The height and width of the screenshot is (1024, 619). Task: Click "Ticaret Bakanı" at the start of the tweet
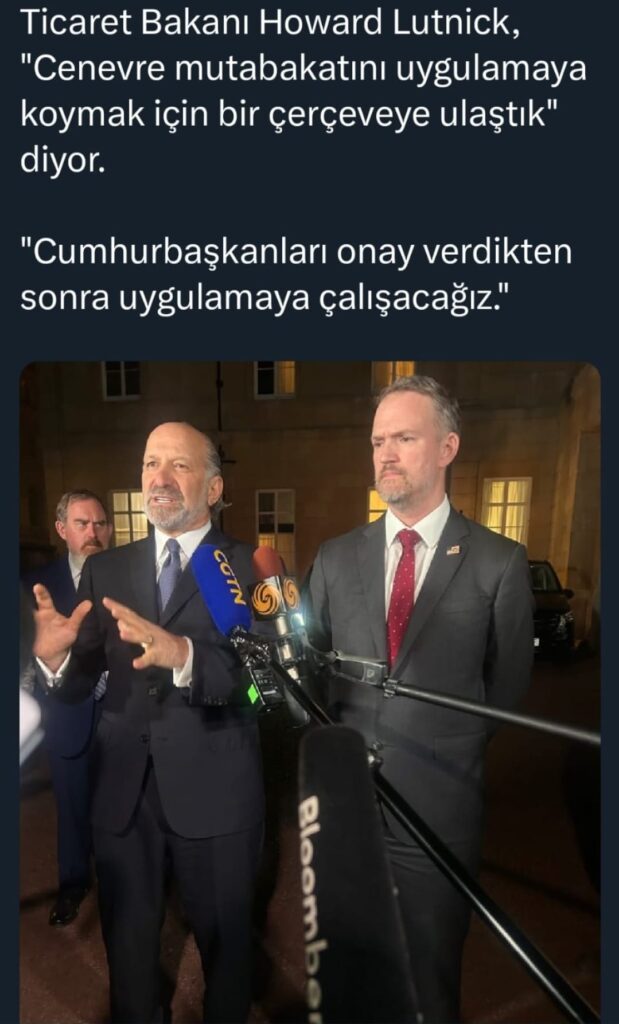tap(135, 24)
